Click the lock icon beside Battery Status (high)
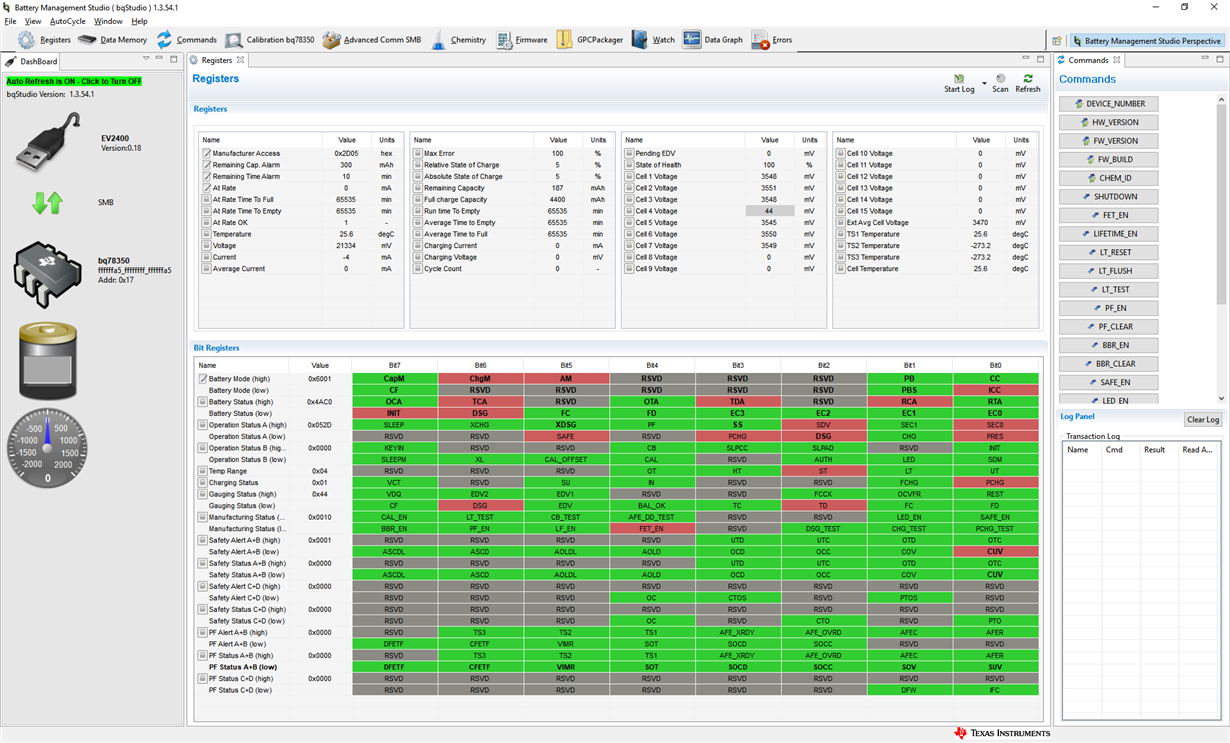 (x=203, y=402)
